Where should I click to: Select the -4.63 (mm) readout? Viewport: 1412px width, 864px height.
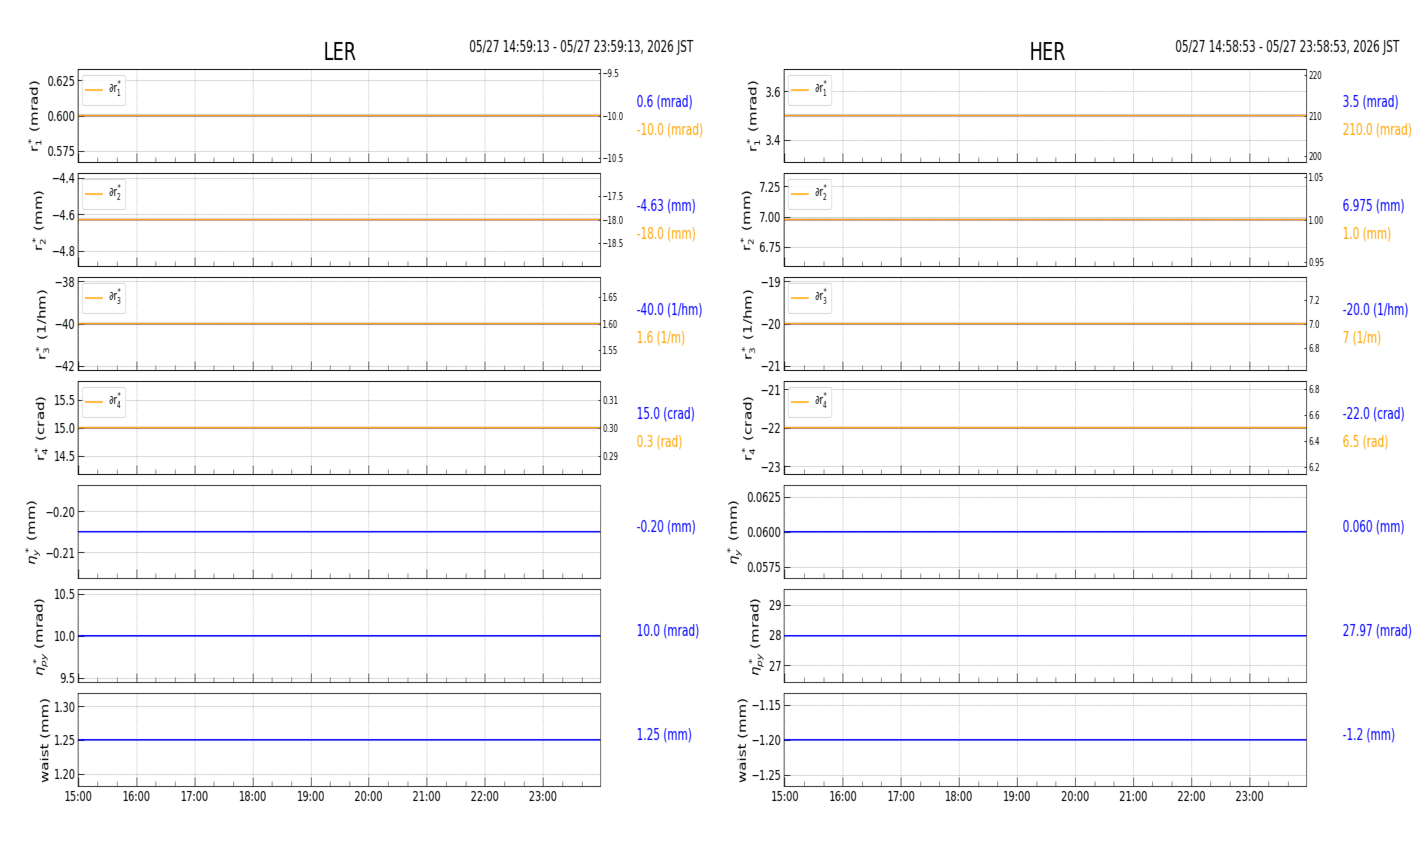[666, 206]
